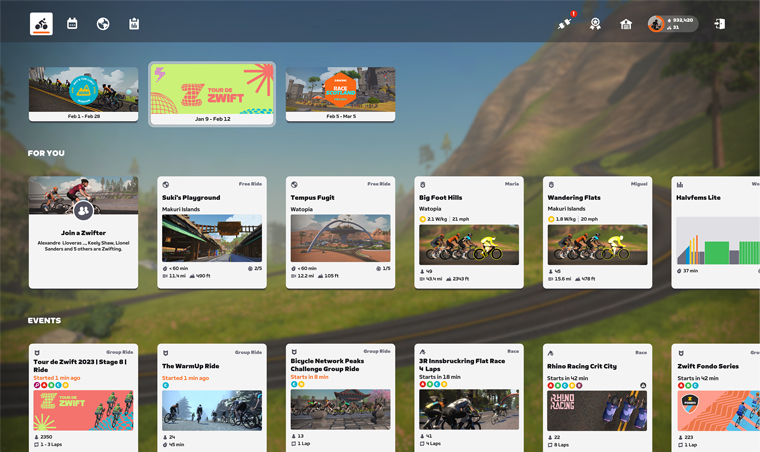This screenshot has width=760, height=452.
Task: Open the achievements badge icon
Action: click(595, 24)
